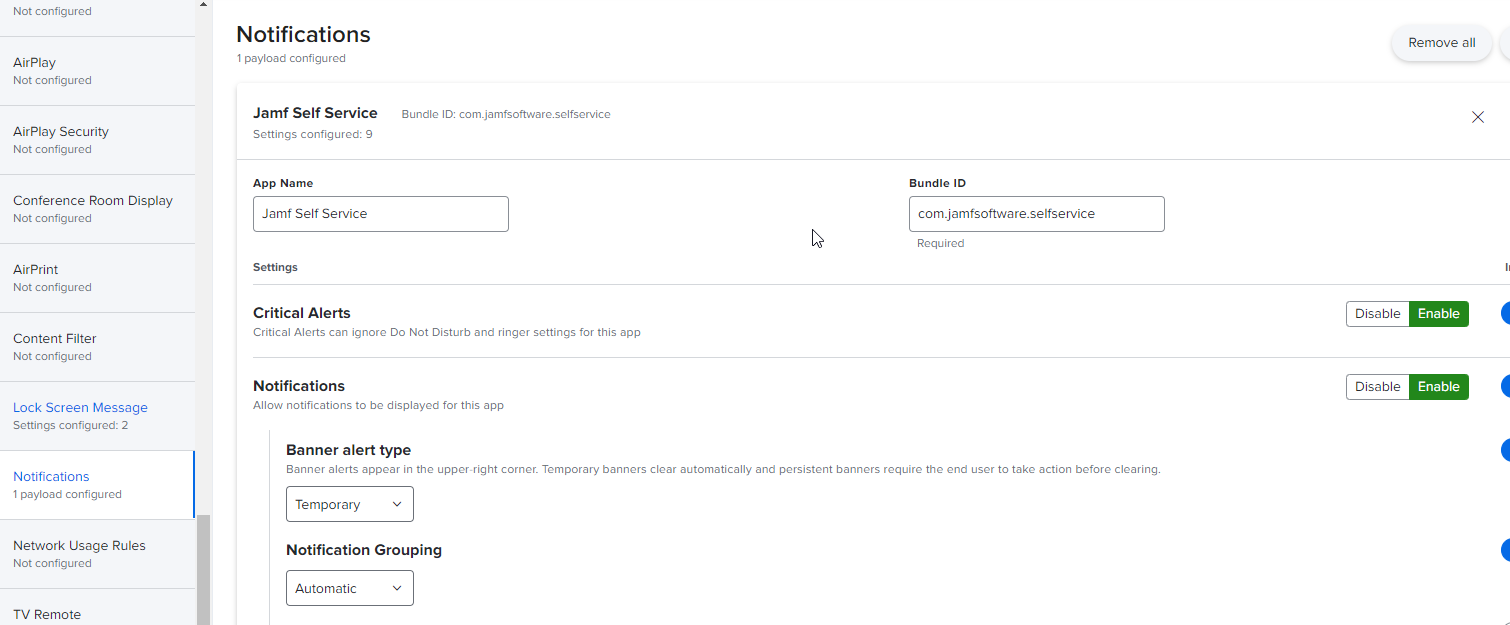This screenshot has width=1510, height=625.
Task: Click the 'Required' hint under Bundle ID
Action: (940, 243)
